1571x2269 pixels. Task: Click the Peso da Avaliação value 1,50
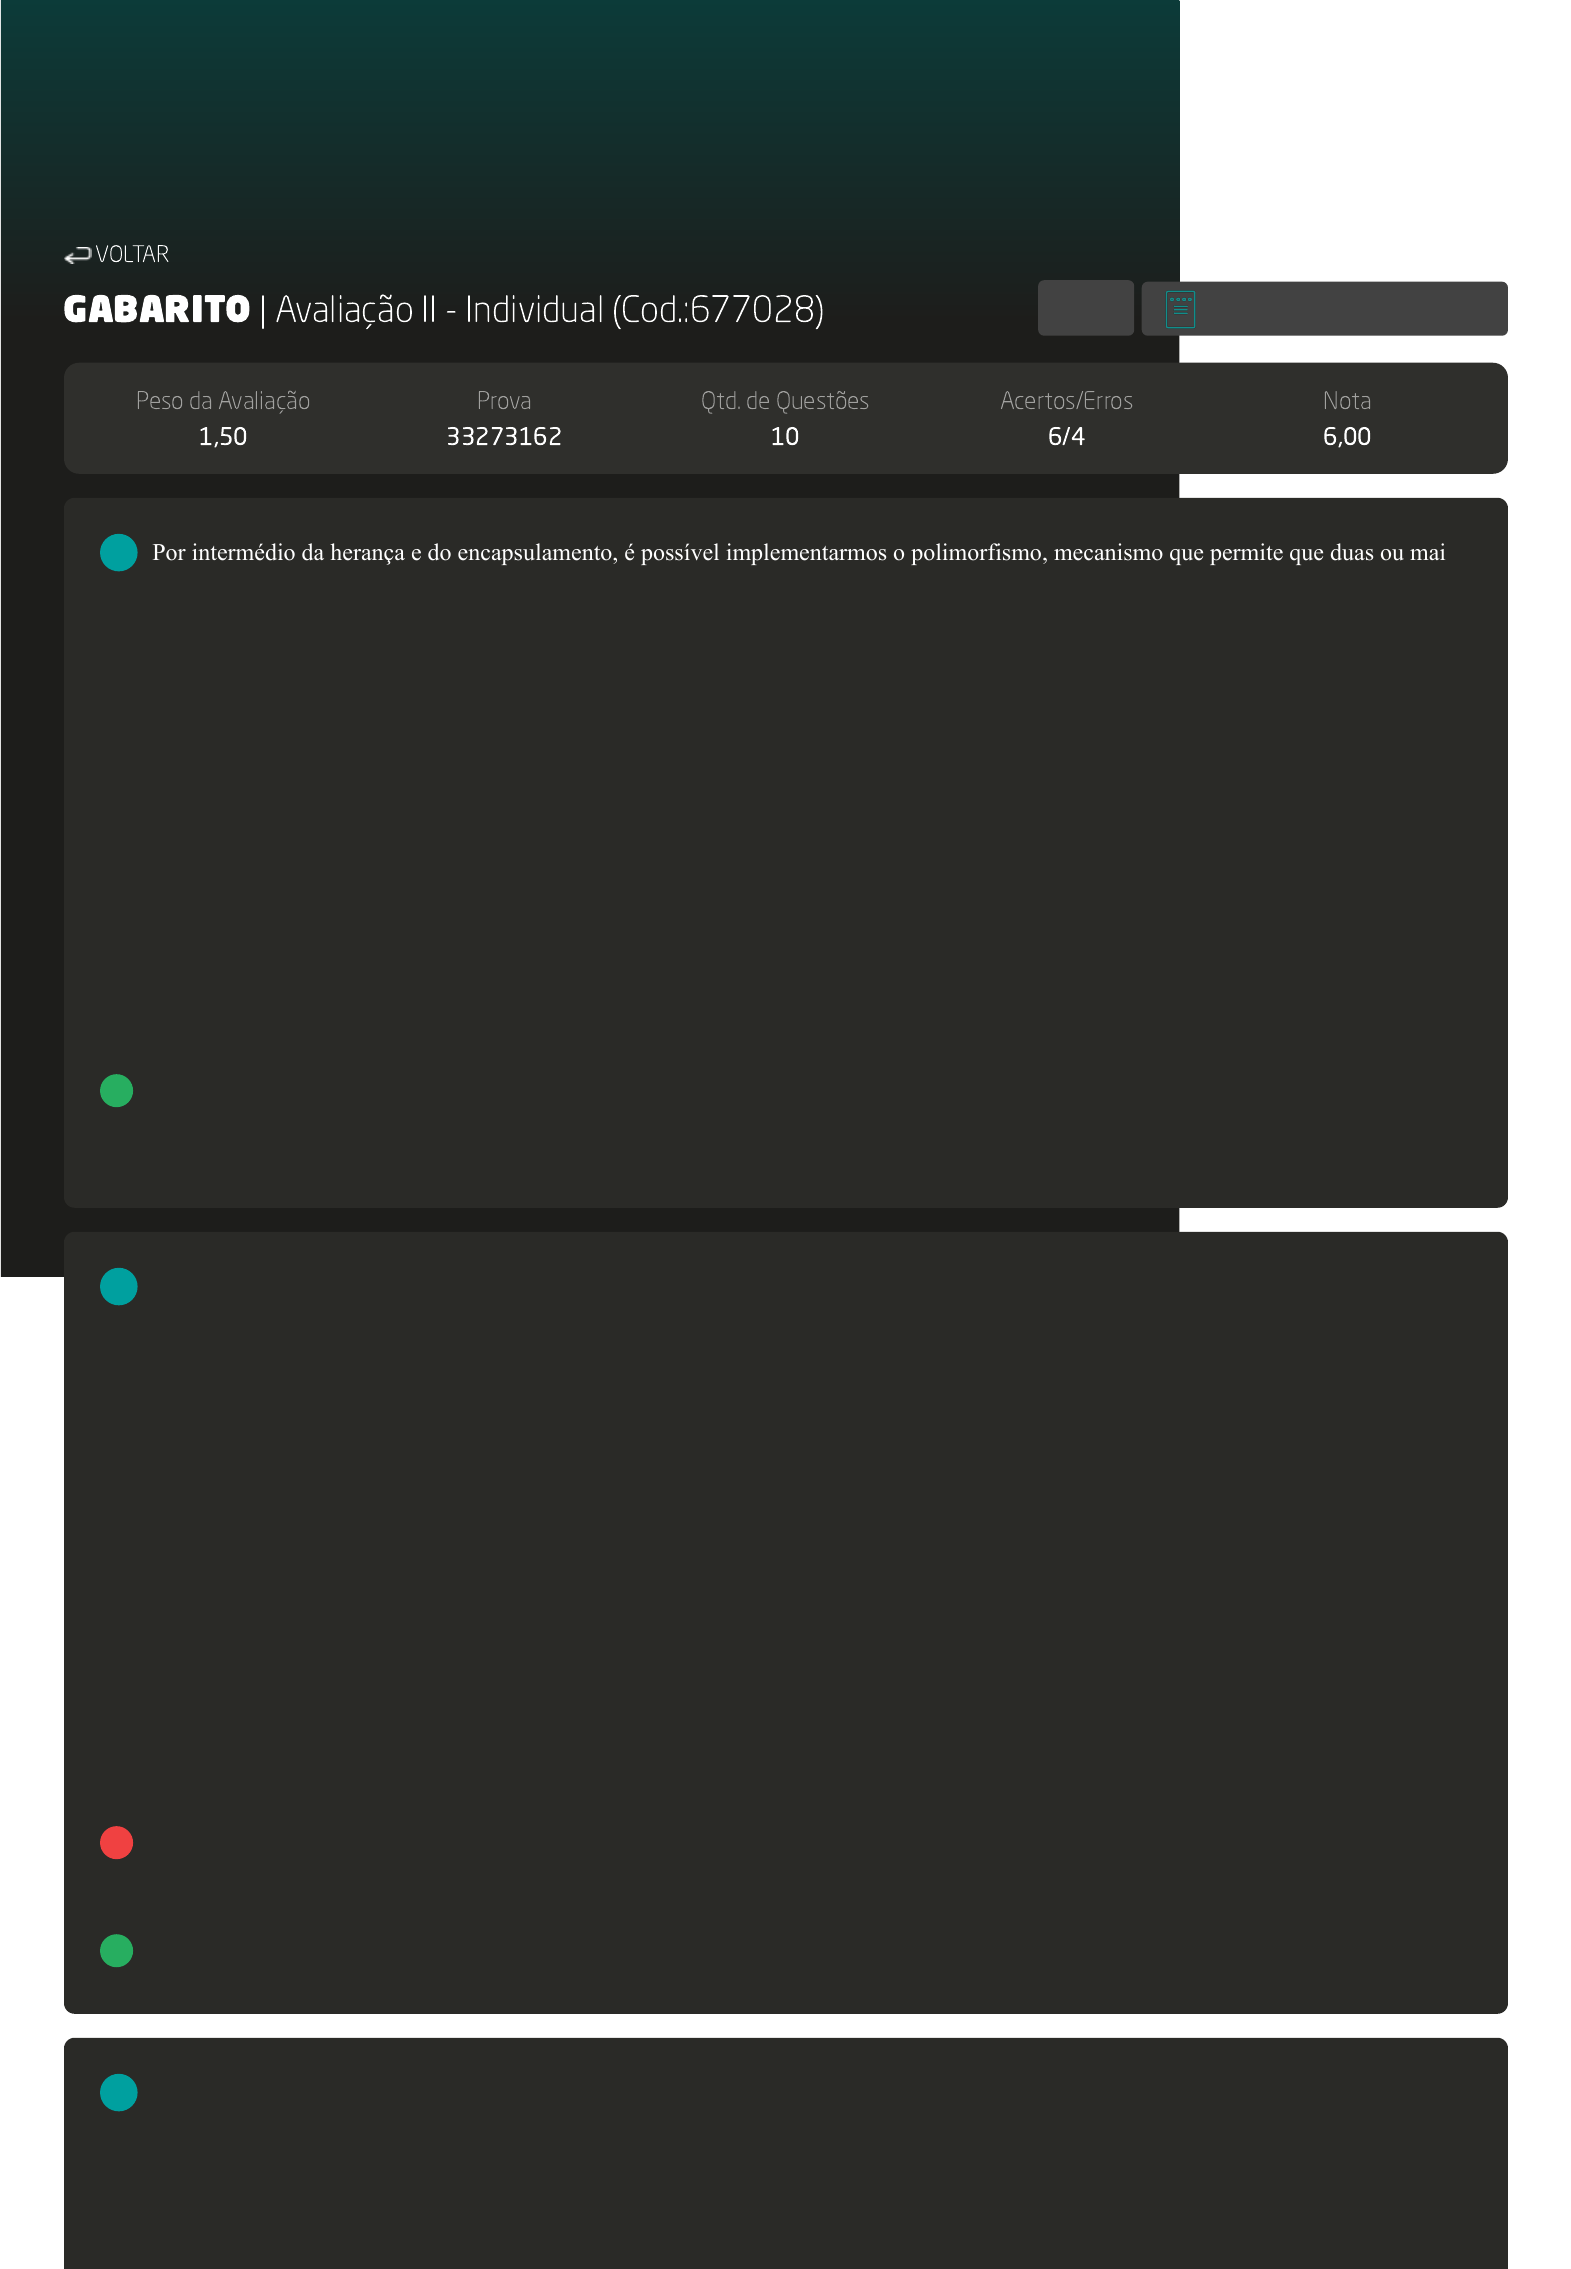pos(222,436)
